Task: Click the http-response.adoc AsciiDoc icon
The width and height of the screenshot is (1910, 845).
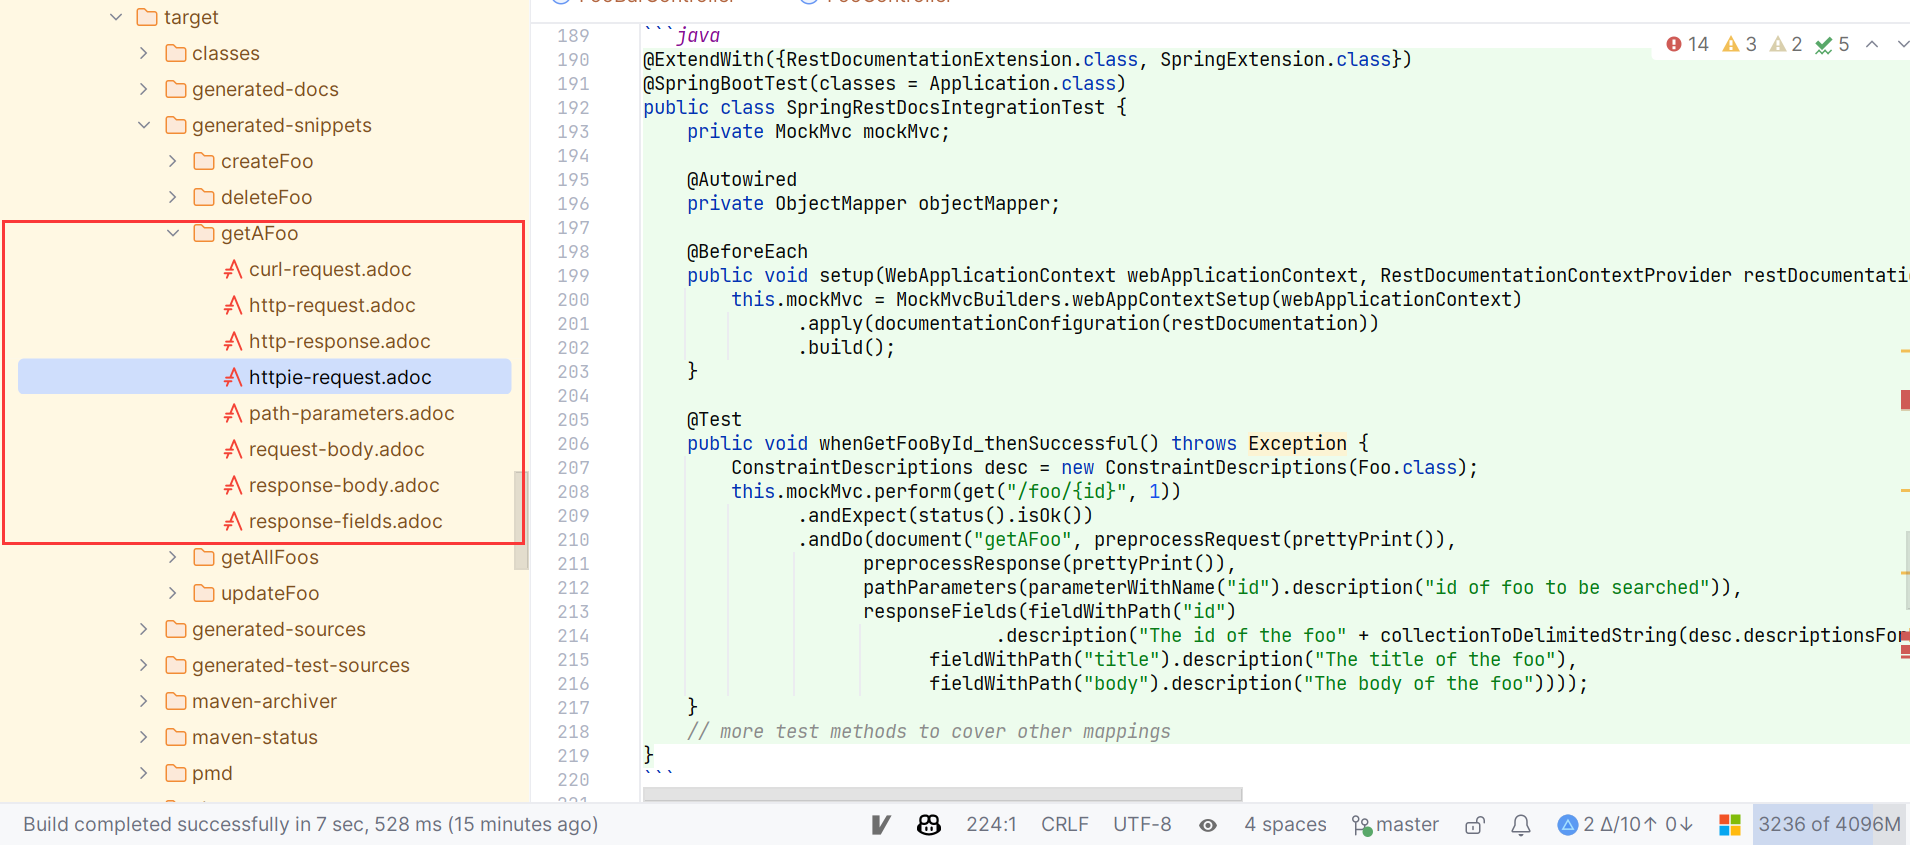Action: pos(233,341)
